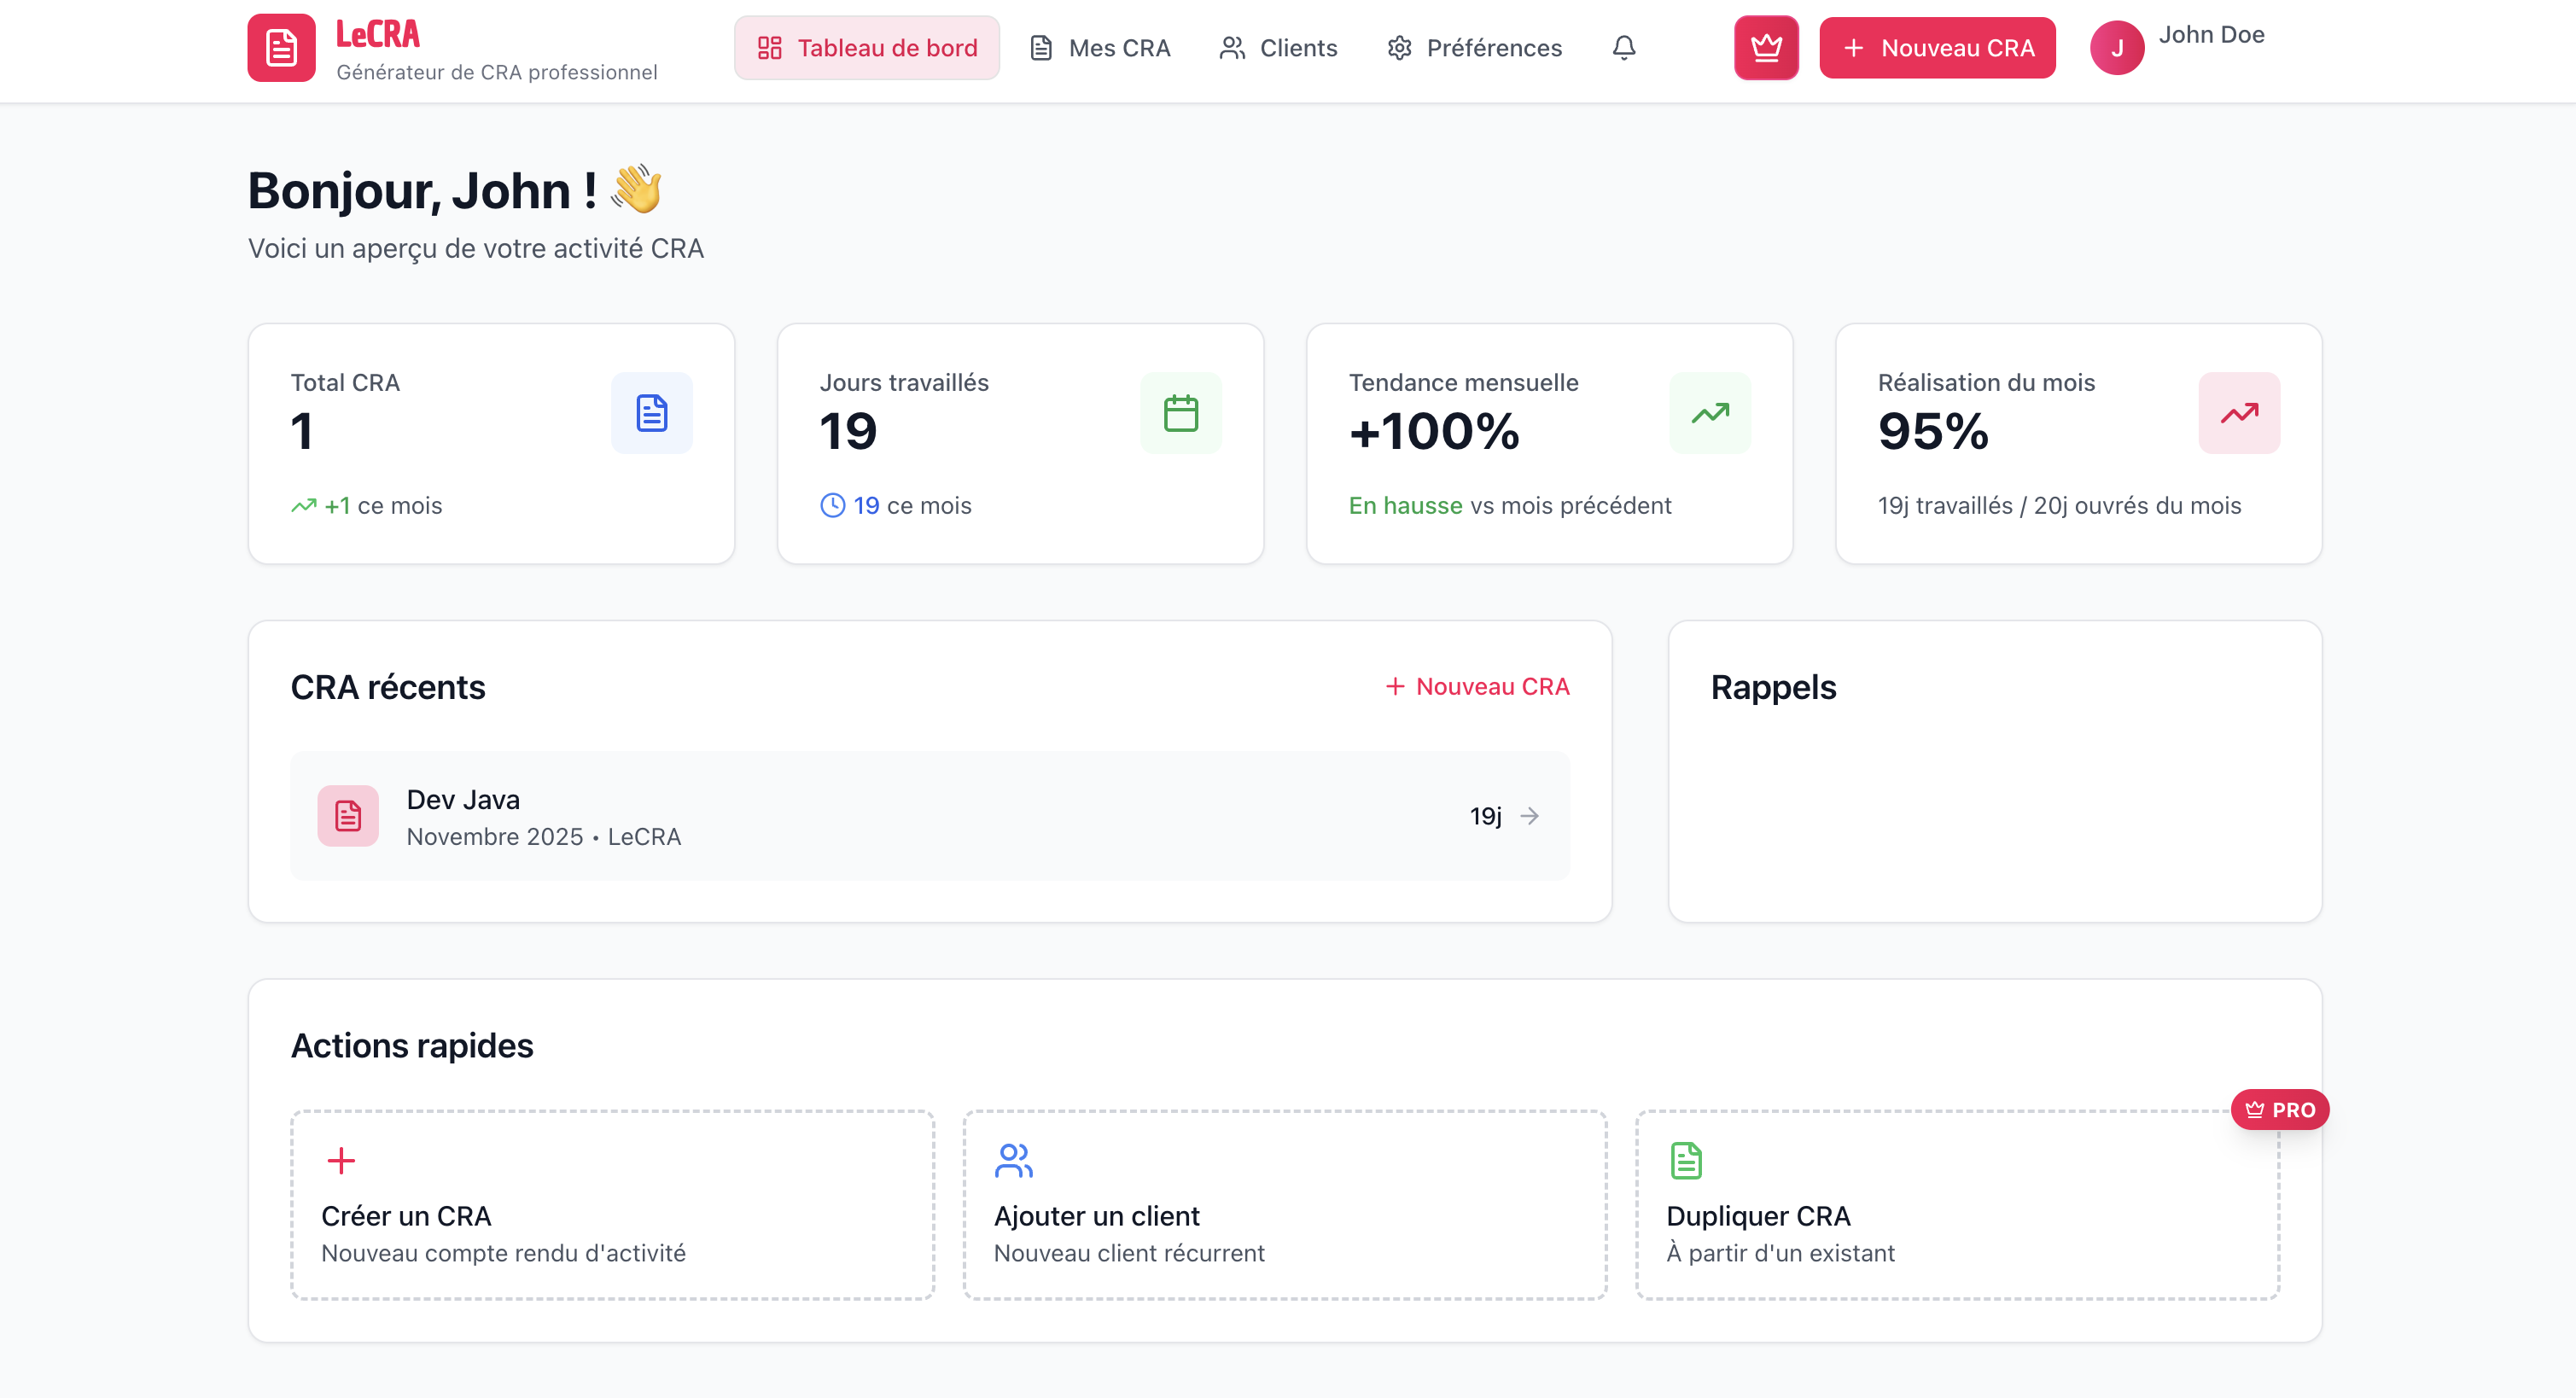Click the LeCRA logo icon
Image resolution: width=2576 pixels, height=1398 pixels.
[281, 48]
